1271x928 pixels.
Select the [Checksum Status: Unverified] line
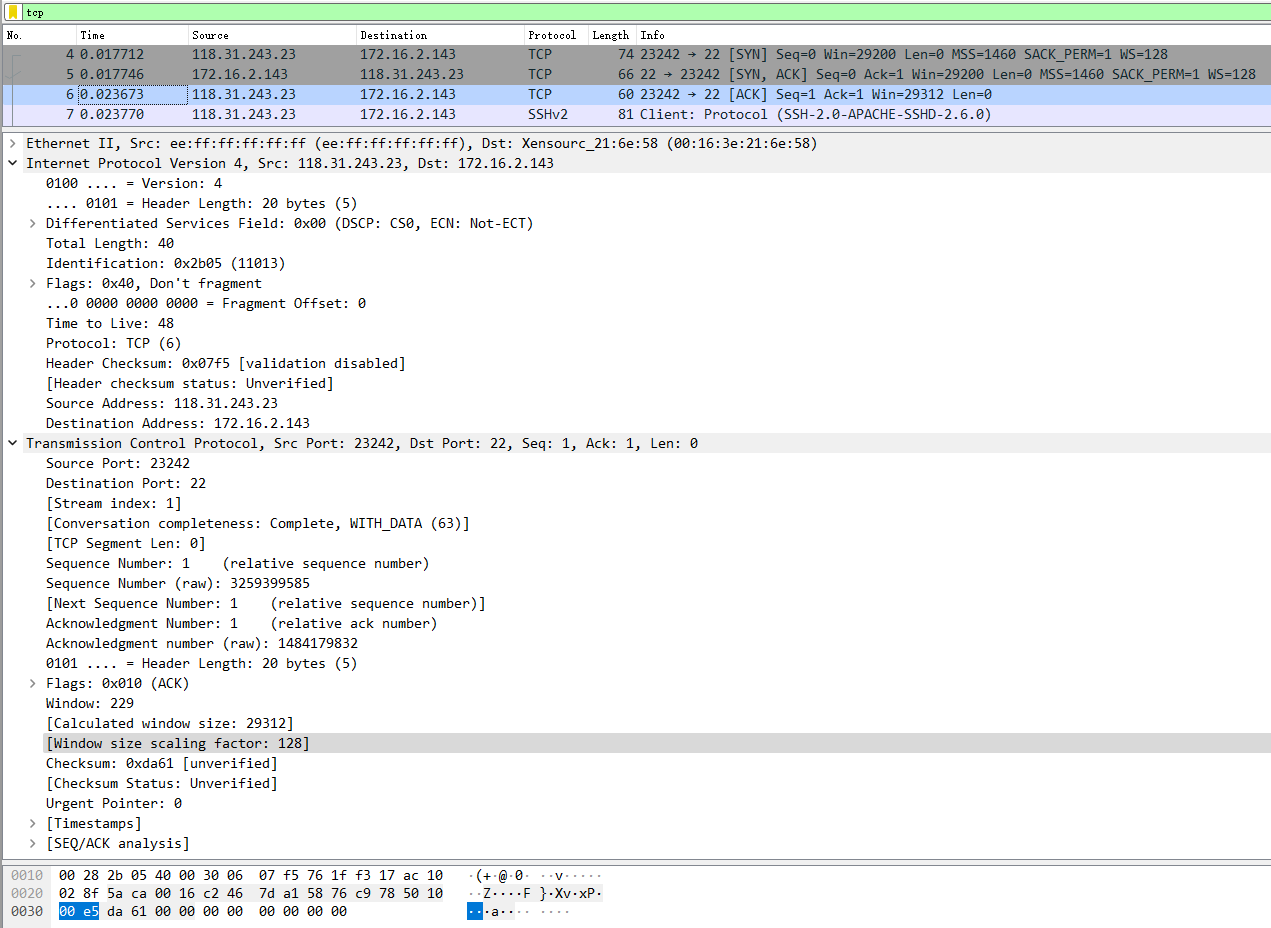coord(161,783)
